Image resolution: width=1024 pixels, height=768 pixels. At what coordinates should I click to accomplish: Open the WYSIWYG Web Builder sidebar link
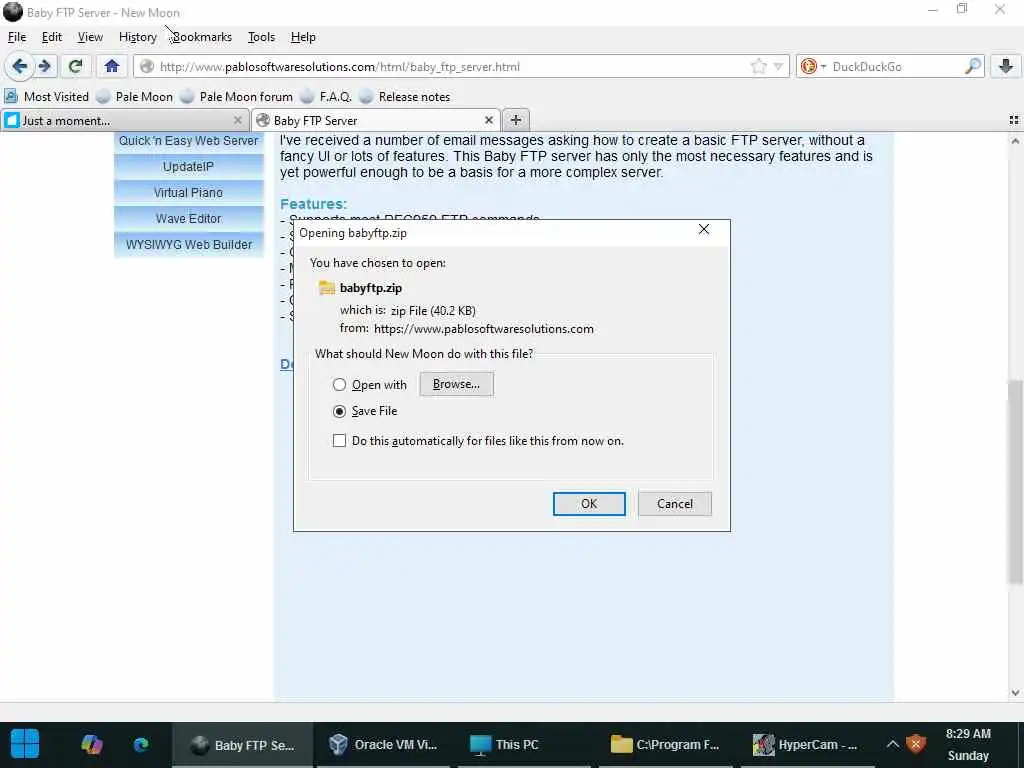pyautogui.click(x=189, y=245)
